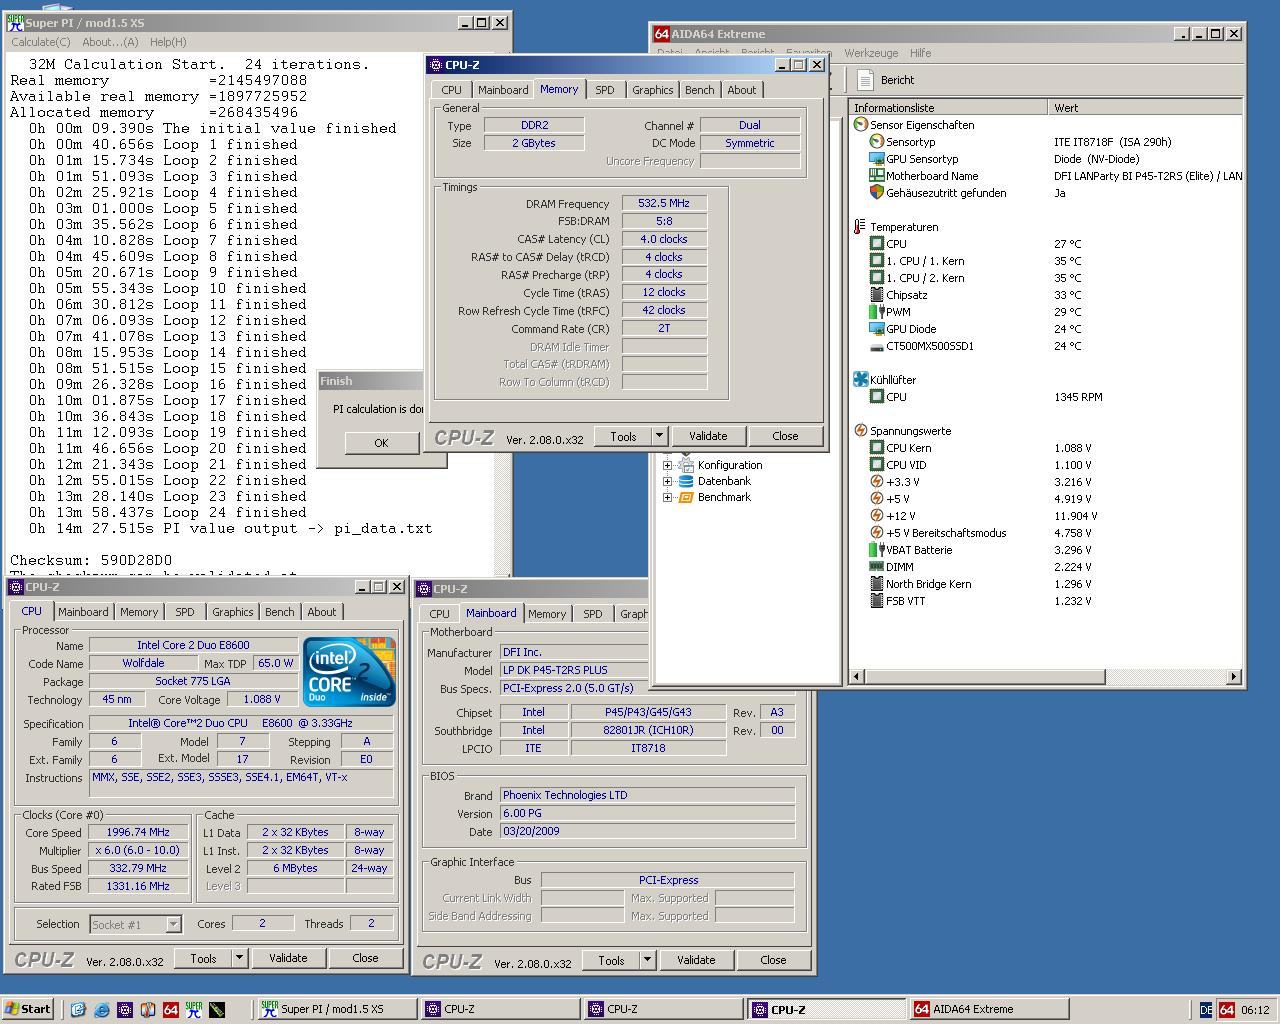Click the Konfiguration tree icon in AIDA64
This screenshot has width=1280, height=1024.
point(686,465)
